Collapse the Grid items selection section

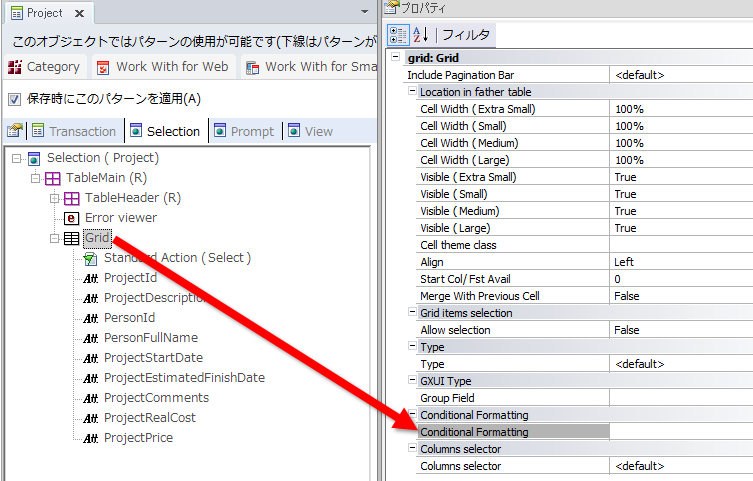pyautogui.click(x=411, y=313)
